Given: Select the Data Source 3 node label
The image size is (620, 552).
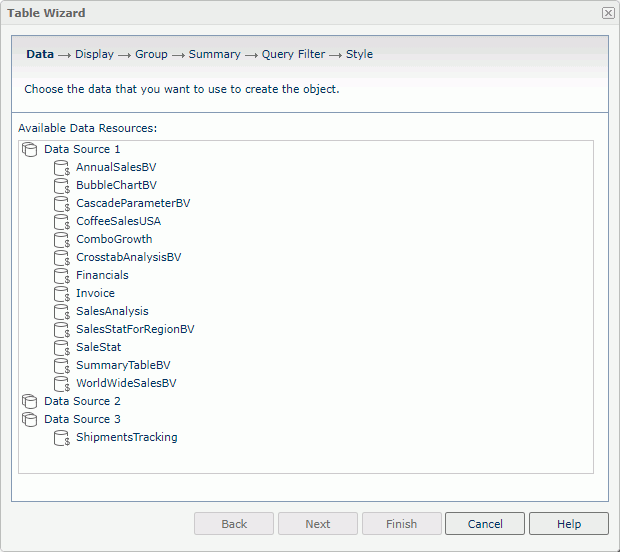Looking at the screenshot, I should [x=82, y=419].
